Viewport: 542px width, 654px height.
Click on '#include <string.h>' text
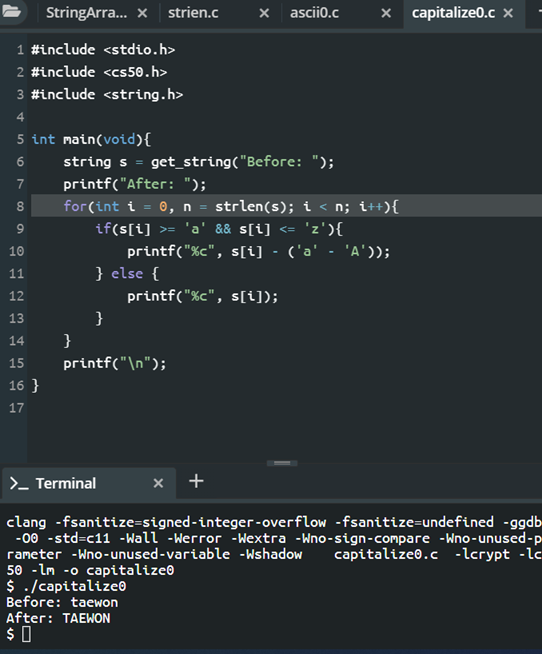[x=107, y=95]
